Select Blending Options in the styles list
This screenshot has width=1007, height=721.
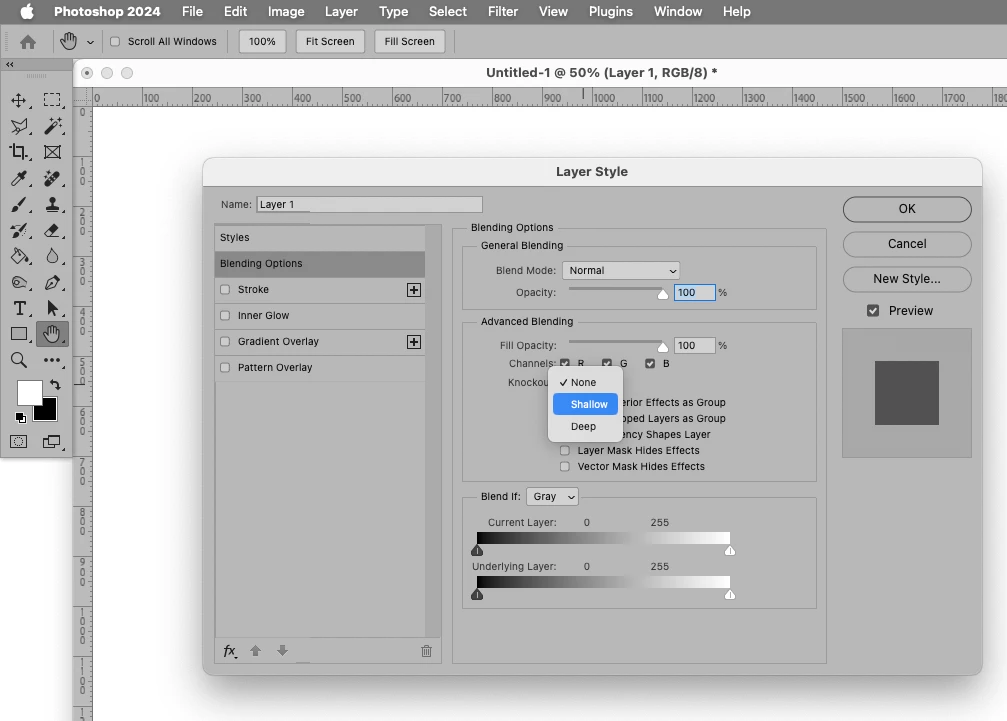(x=320, y=264)
